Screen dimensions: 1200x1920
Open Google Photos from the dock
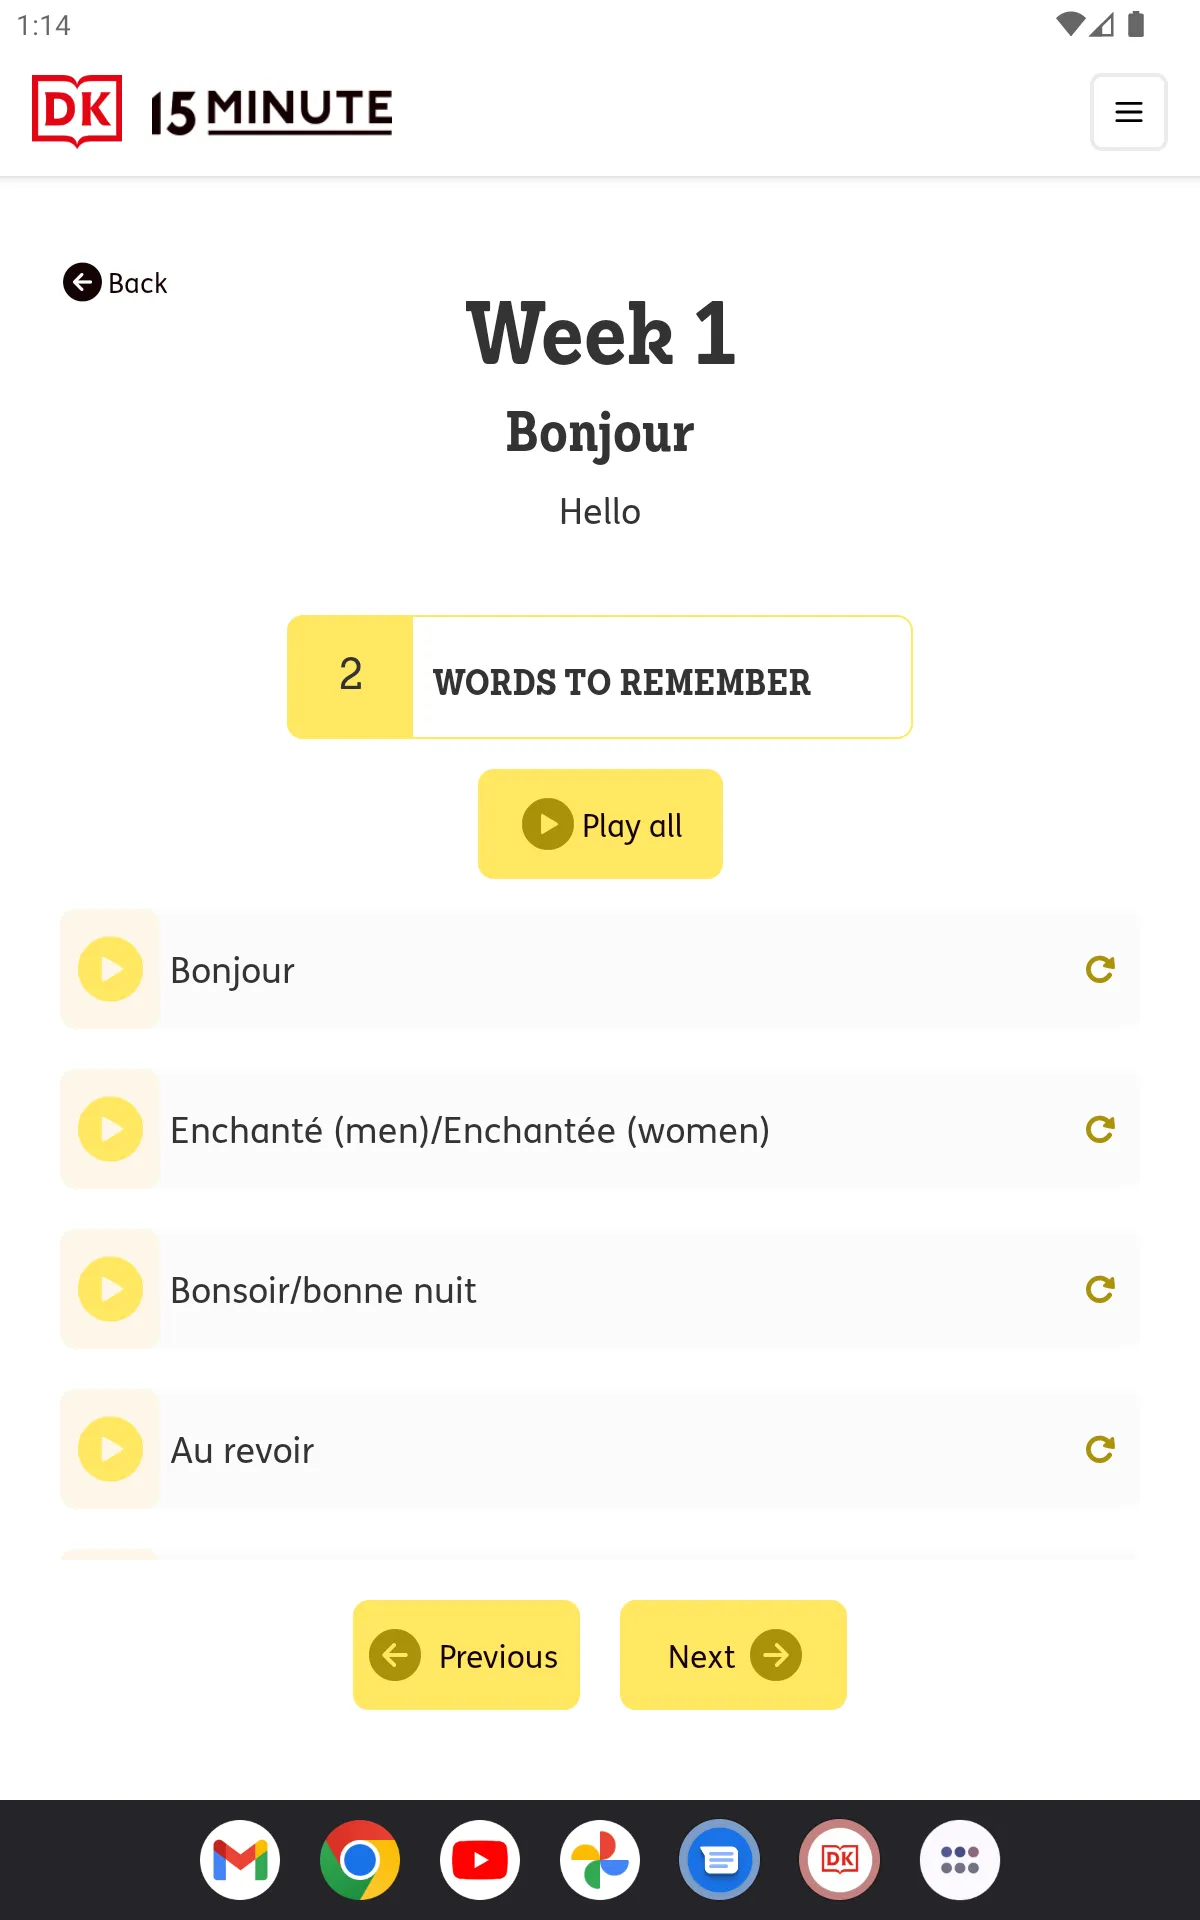point(600,1860)
